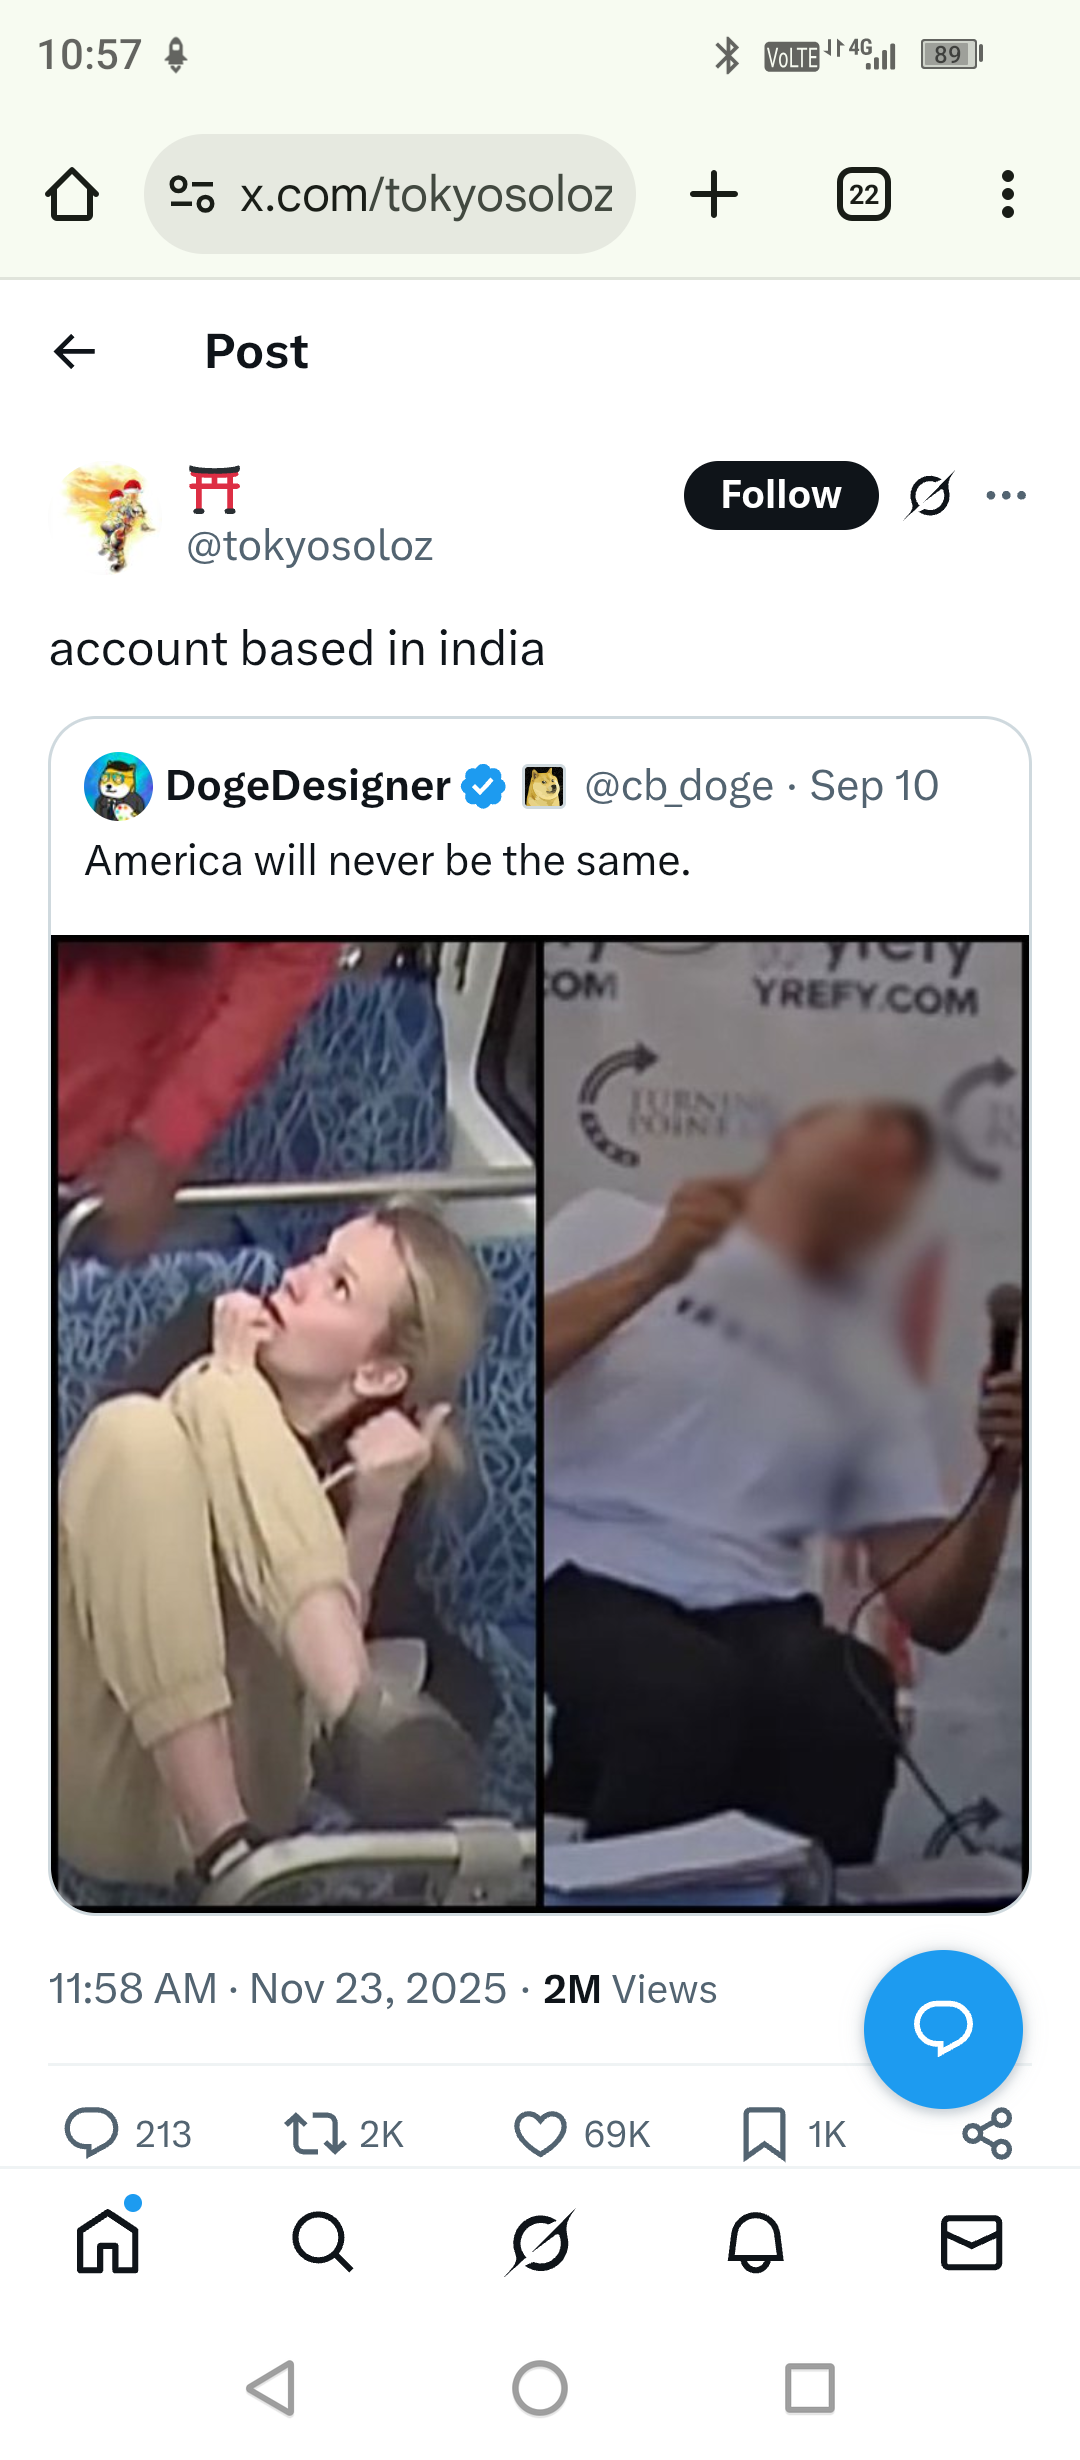Open the @tokyosoloz profile handle
This screenshot has height=2460, width=1080.
pos(310,546)
